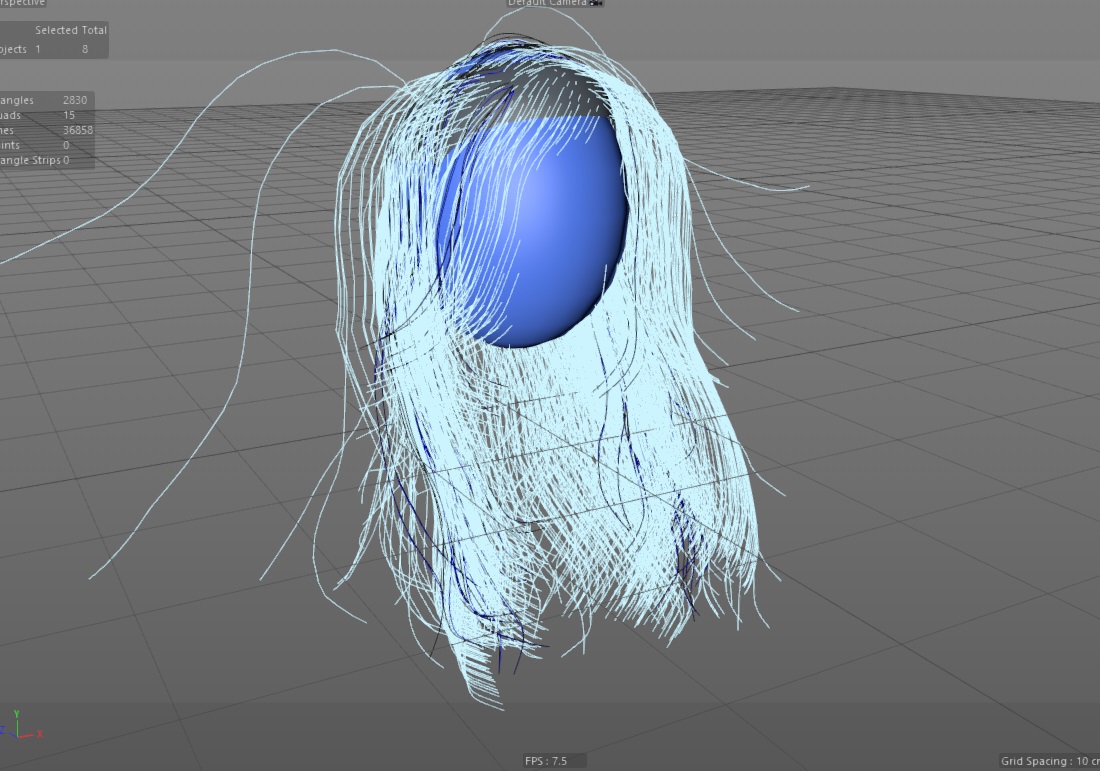Click the camera icon beside Default Camera
Viewport: 1100px width, 771px height.
tap(597, 3)
